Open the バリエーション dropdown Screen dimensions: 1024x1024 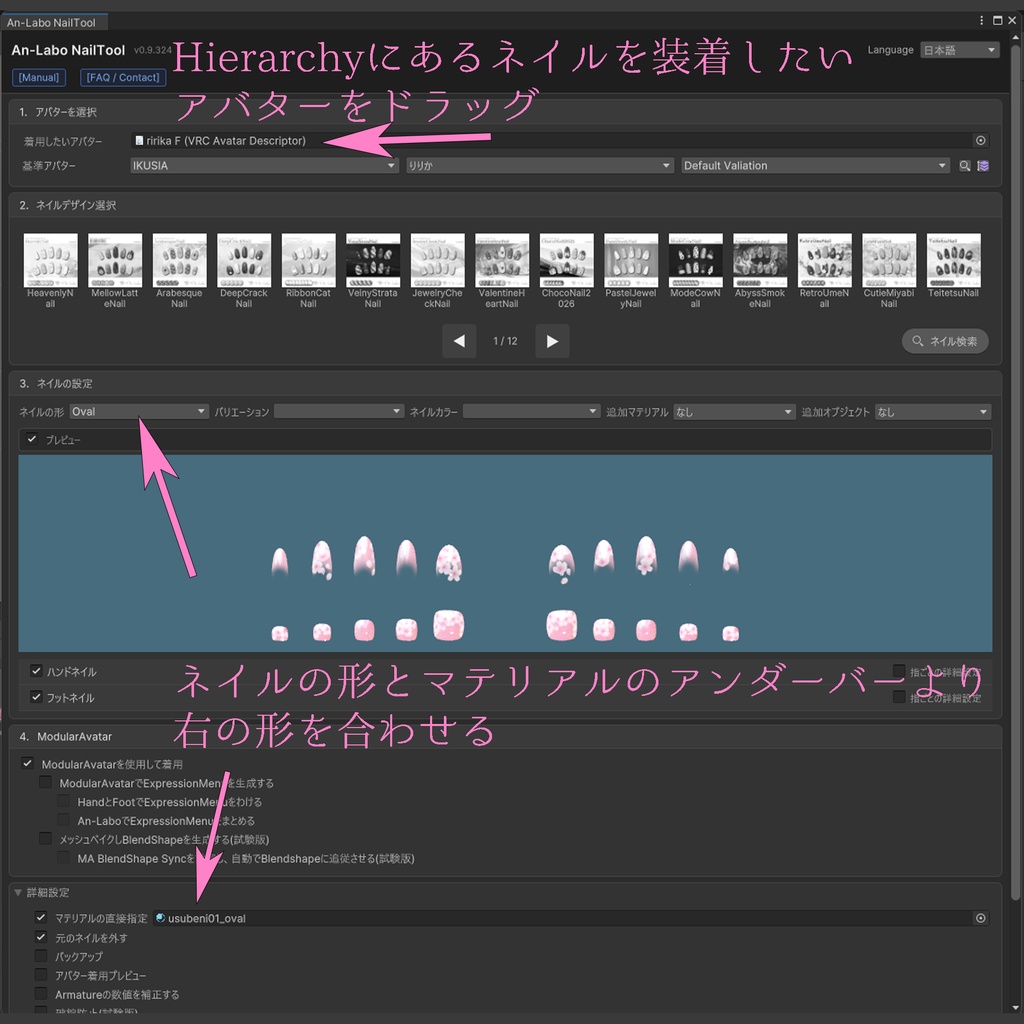pyautogui.click(x=338, y=411)
